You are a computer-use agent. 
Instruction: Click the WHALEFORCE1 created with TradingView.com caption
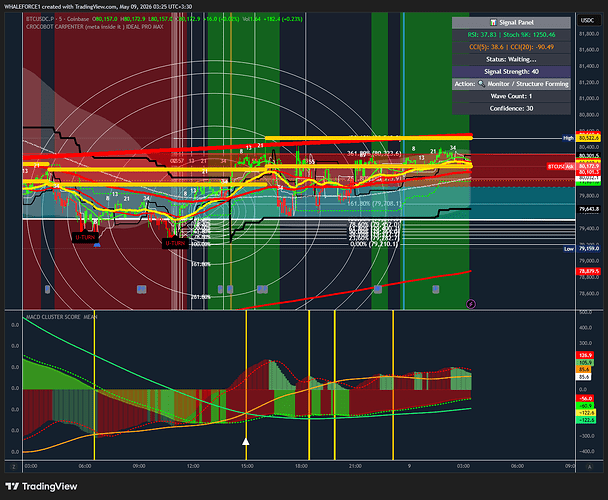[x=98, y=7]
